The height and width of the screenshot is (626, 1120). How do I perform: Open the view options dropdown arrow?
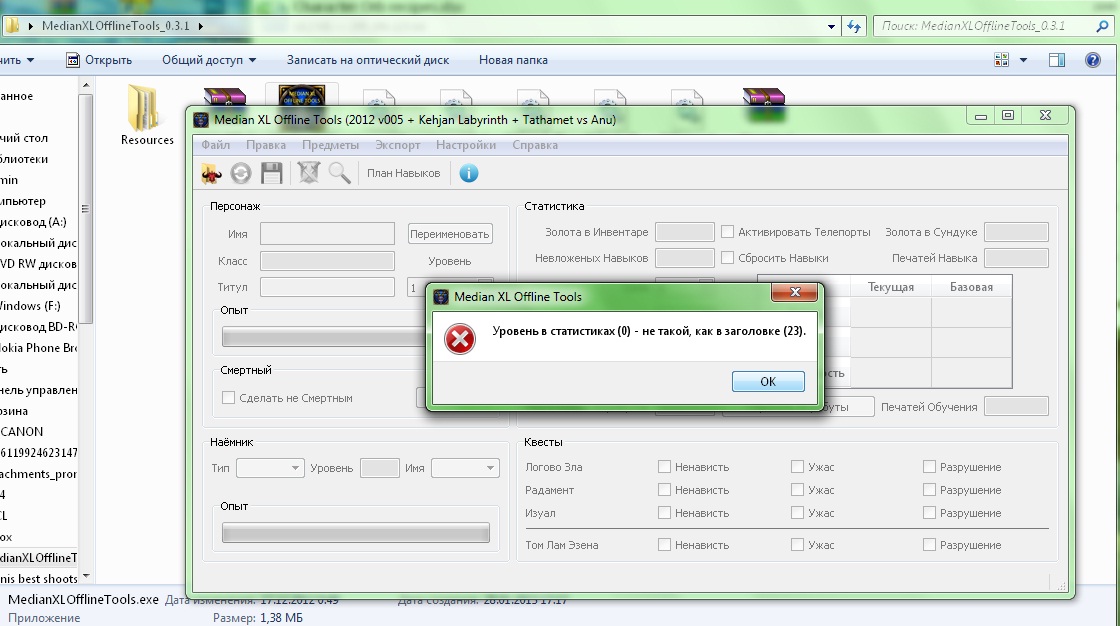pyautogui.click(x=1023, y=60)
